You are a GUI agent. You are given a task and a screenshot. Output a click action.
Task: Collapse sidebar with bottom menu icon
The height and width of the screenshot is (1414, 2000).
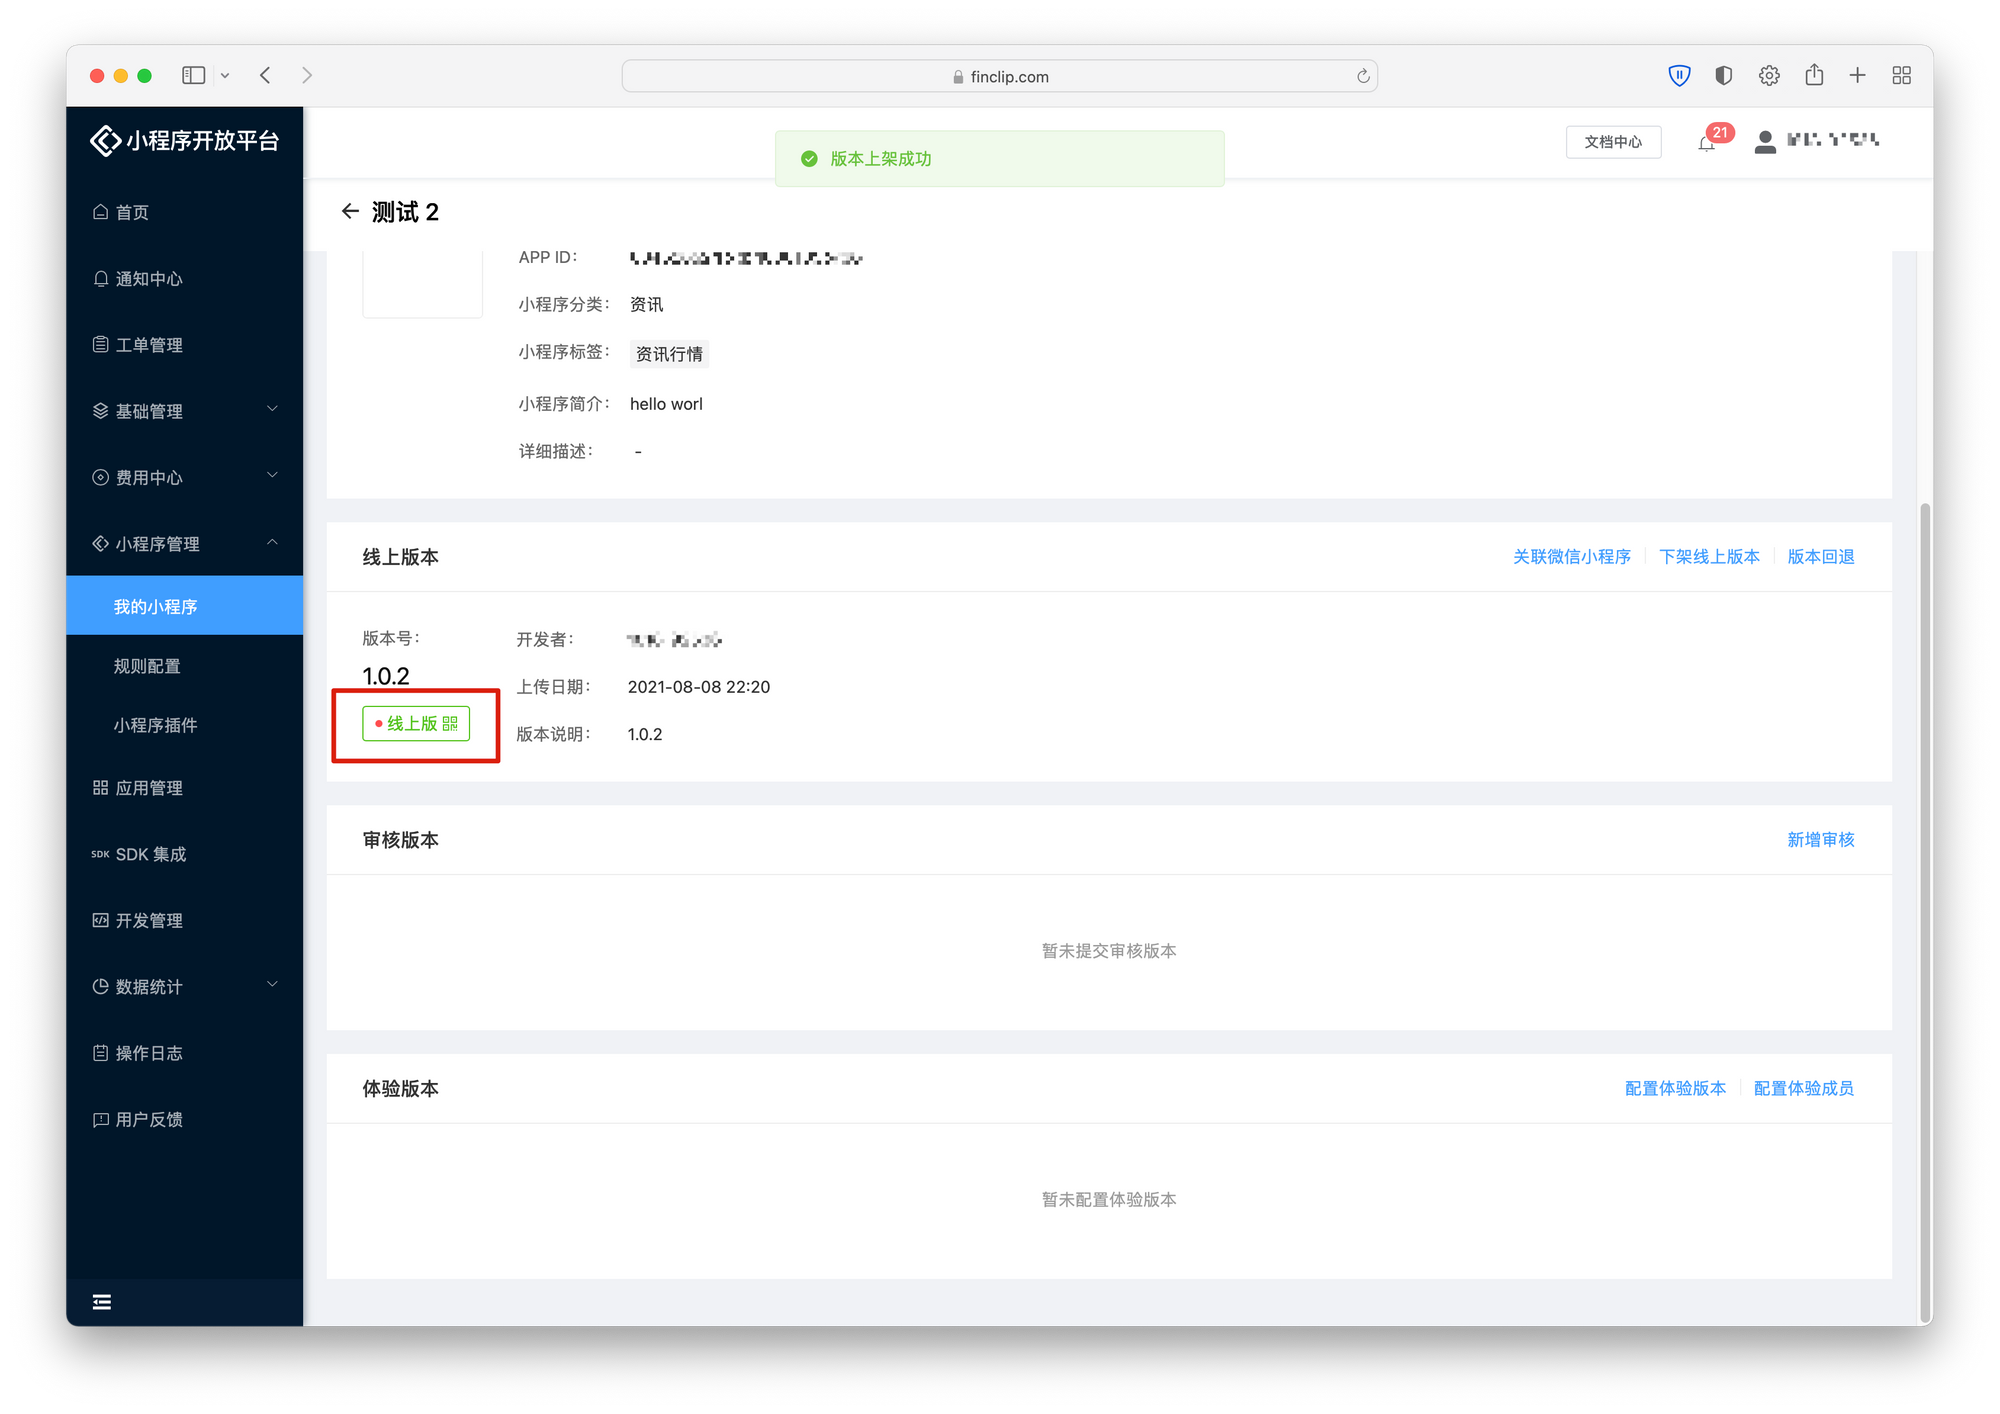(x=102, y=1301)
